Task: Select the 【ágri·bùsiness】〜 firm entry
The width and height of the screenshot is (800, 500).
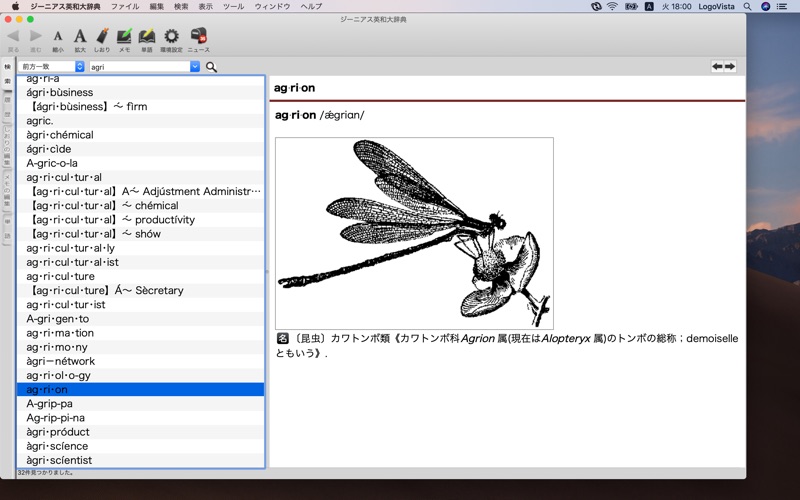Action: point(140,107)
